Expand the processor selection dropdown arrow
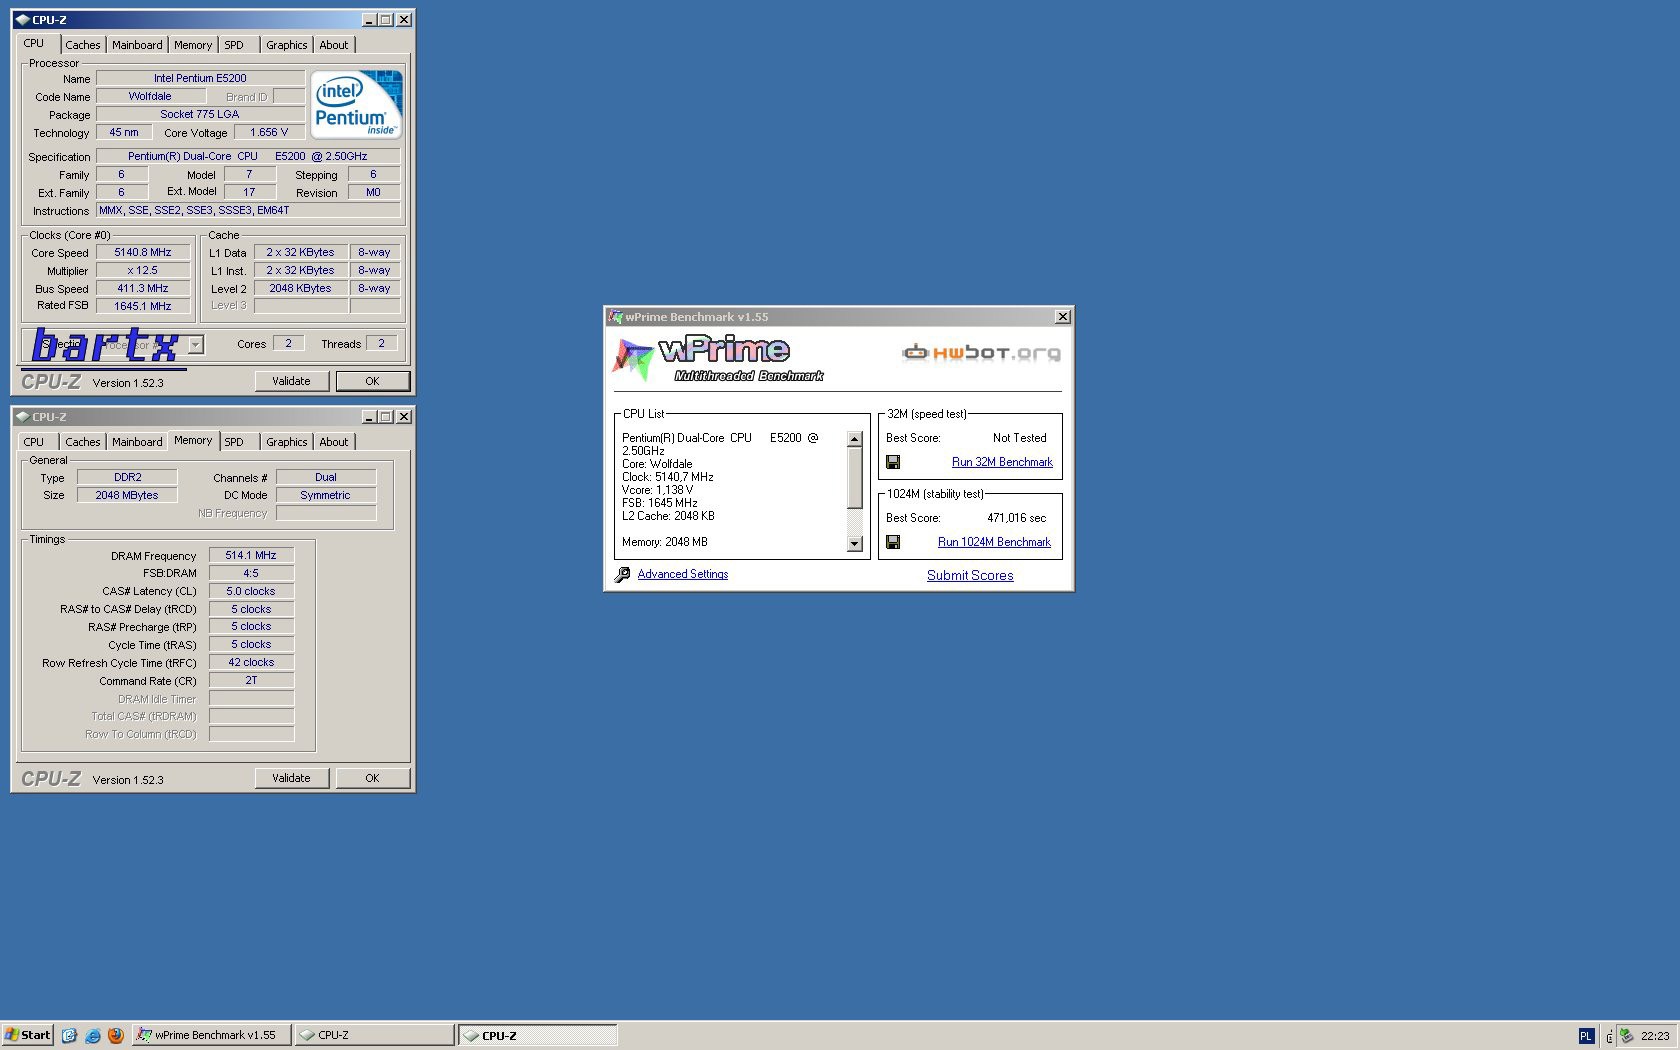Screen dimensions: 1680x1050 point(196,345)
